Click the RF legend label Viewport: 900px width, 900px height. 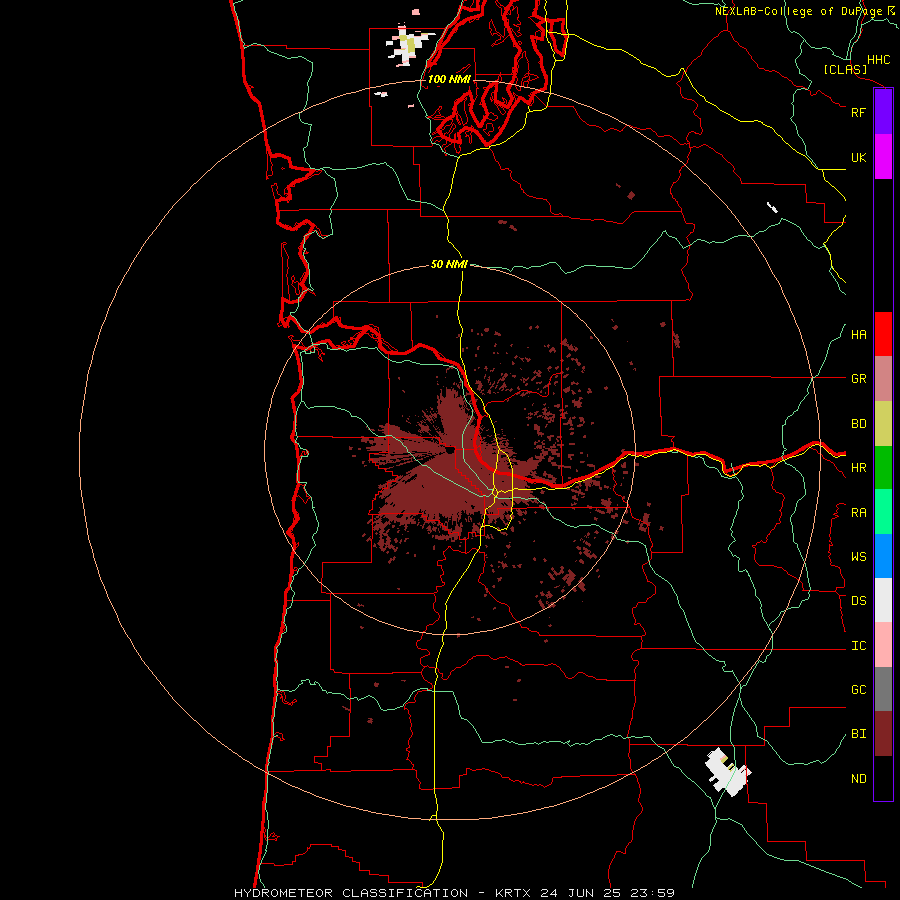click(859, 112)
